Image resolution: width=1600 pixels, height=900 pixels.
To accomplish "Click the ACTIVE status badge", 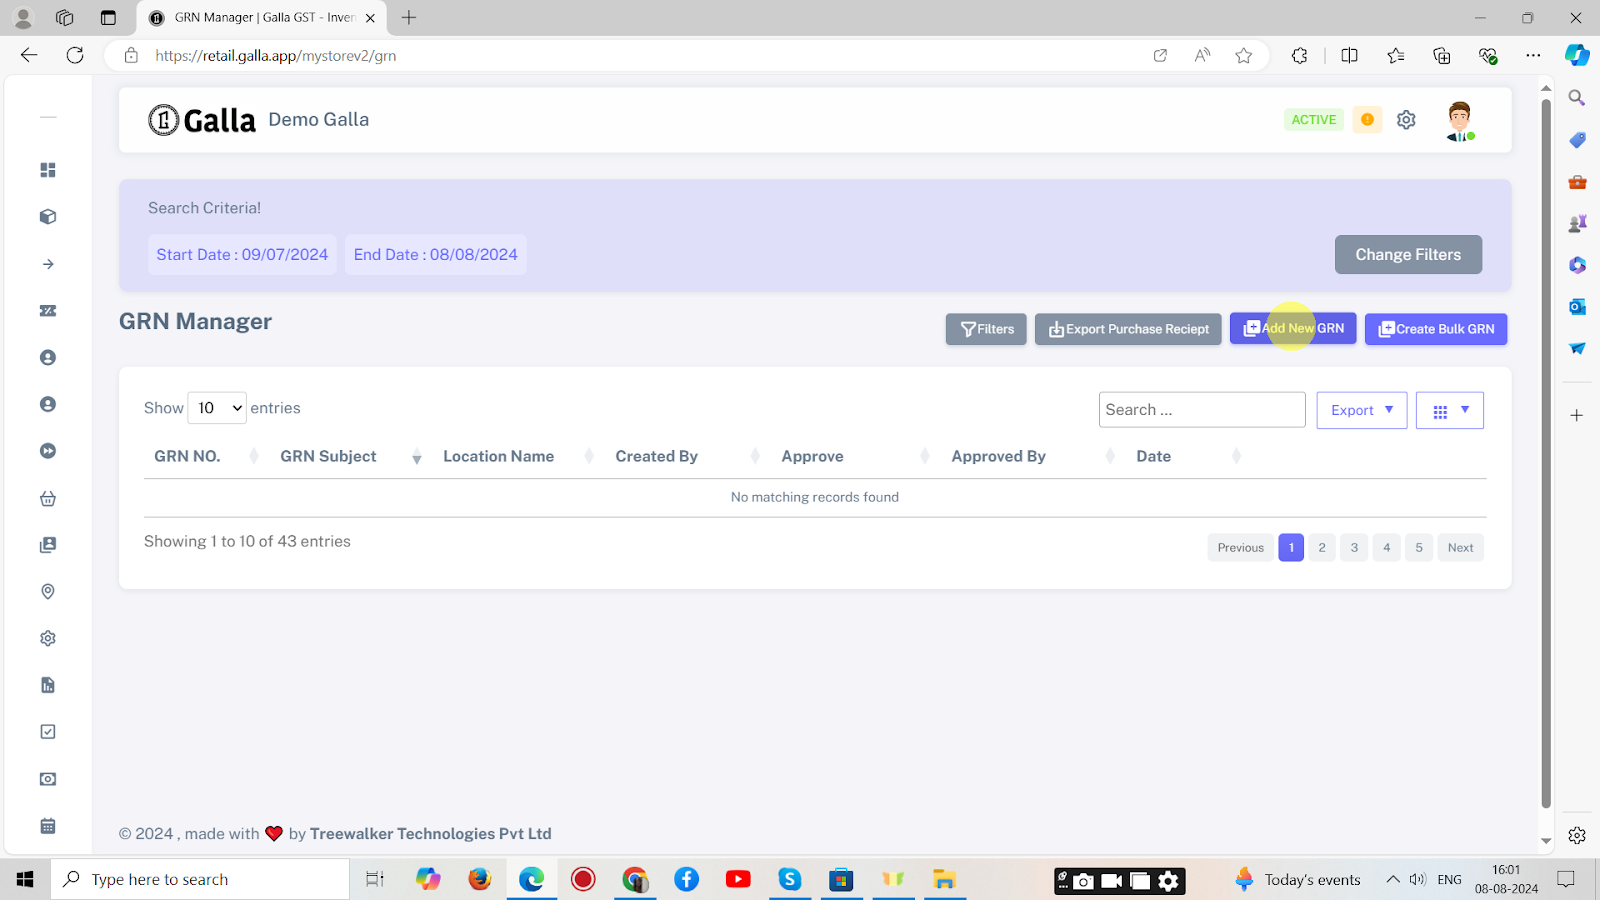I will (1314, 120).
